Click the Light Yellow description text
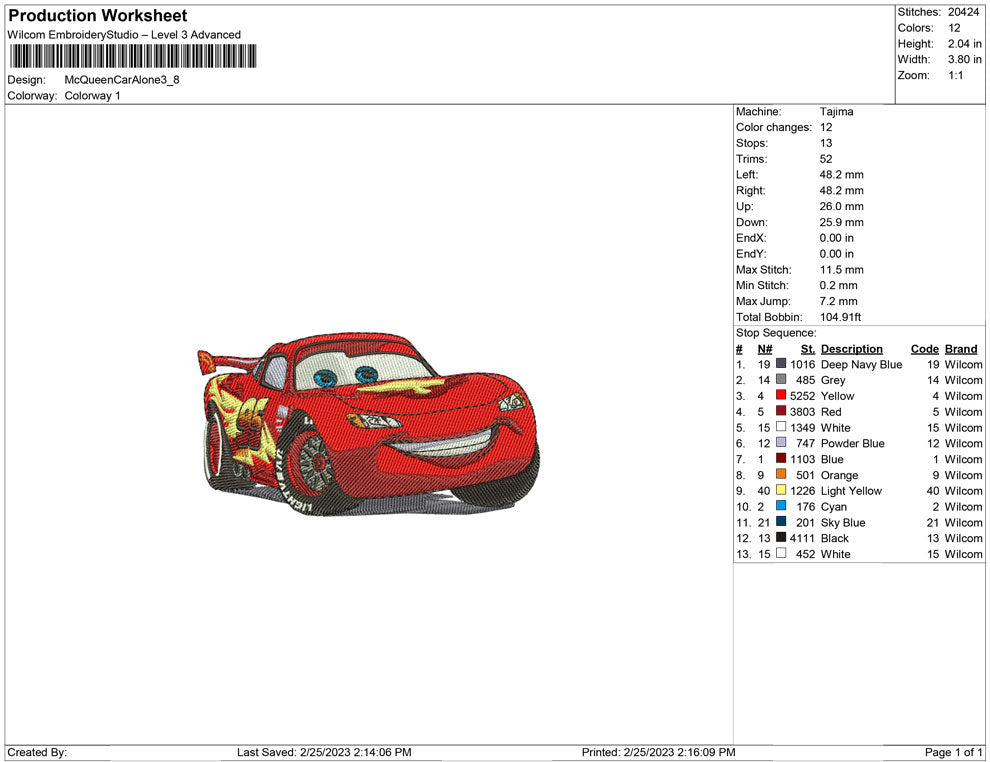Viewport: 990px width, 762px height. [851, 491]
